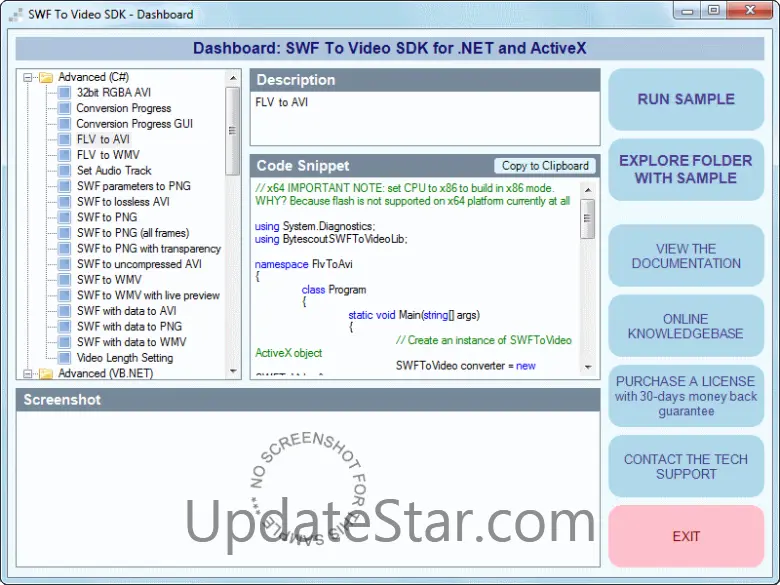Collapse the Advanced (C#) tree node
The height and width of the screenshot is (585, 780).
[x=28, y=77]
